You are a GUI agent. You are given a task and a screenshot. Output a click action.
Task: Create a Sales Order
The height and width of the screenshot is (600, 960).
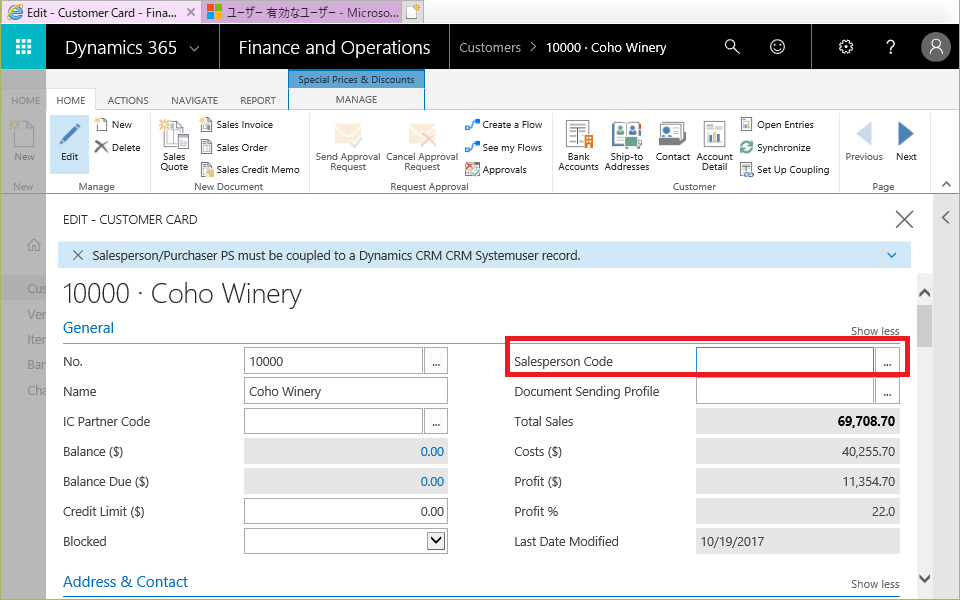click(x=234, y=147)
